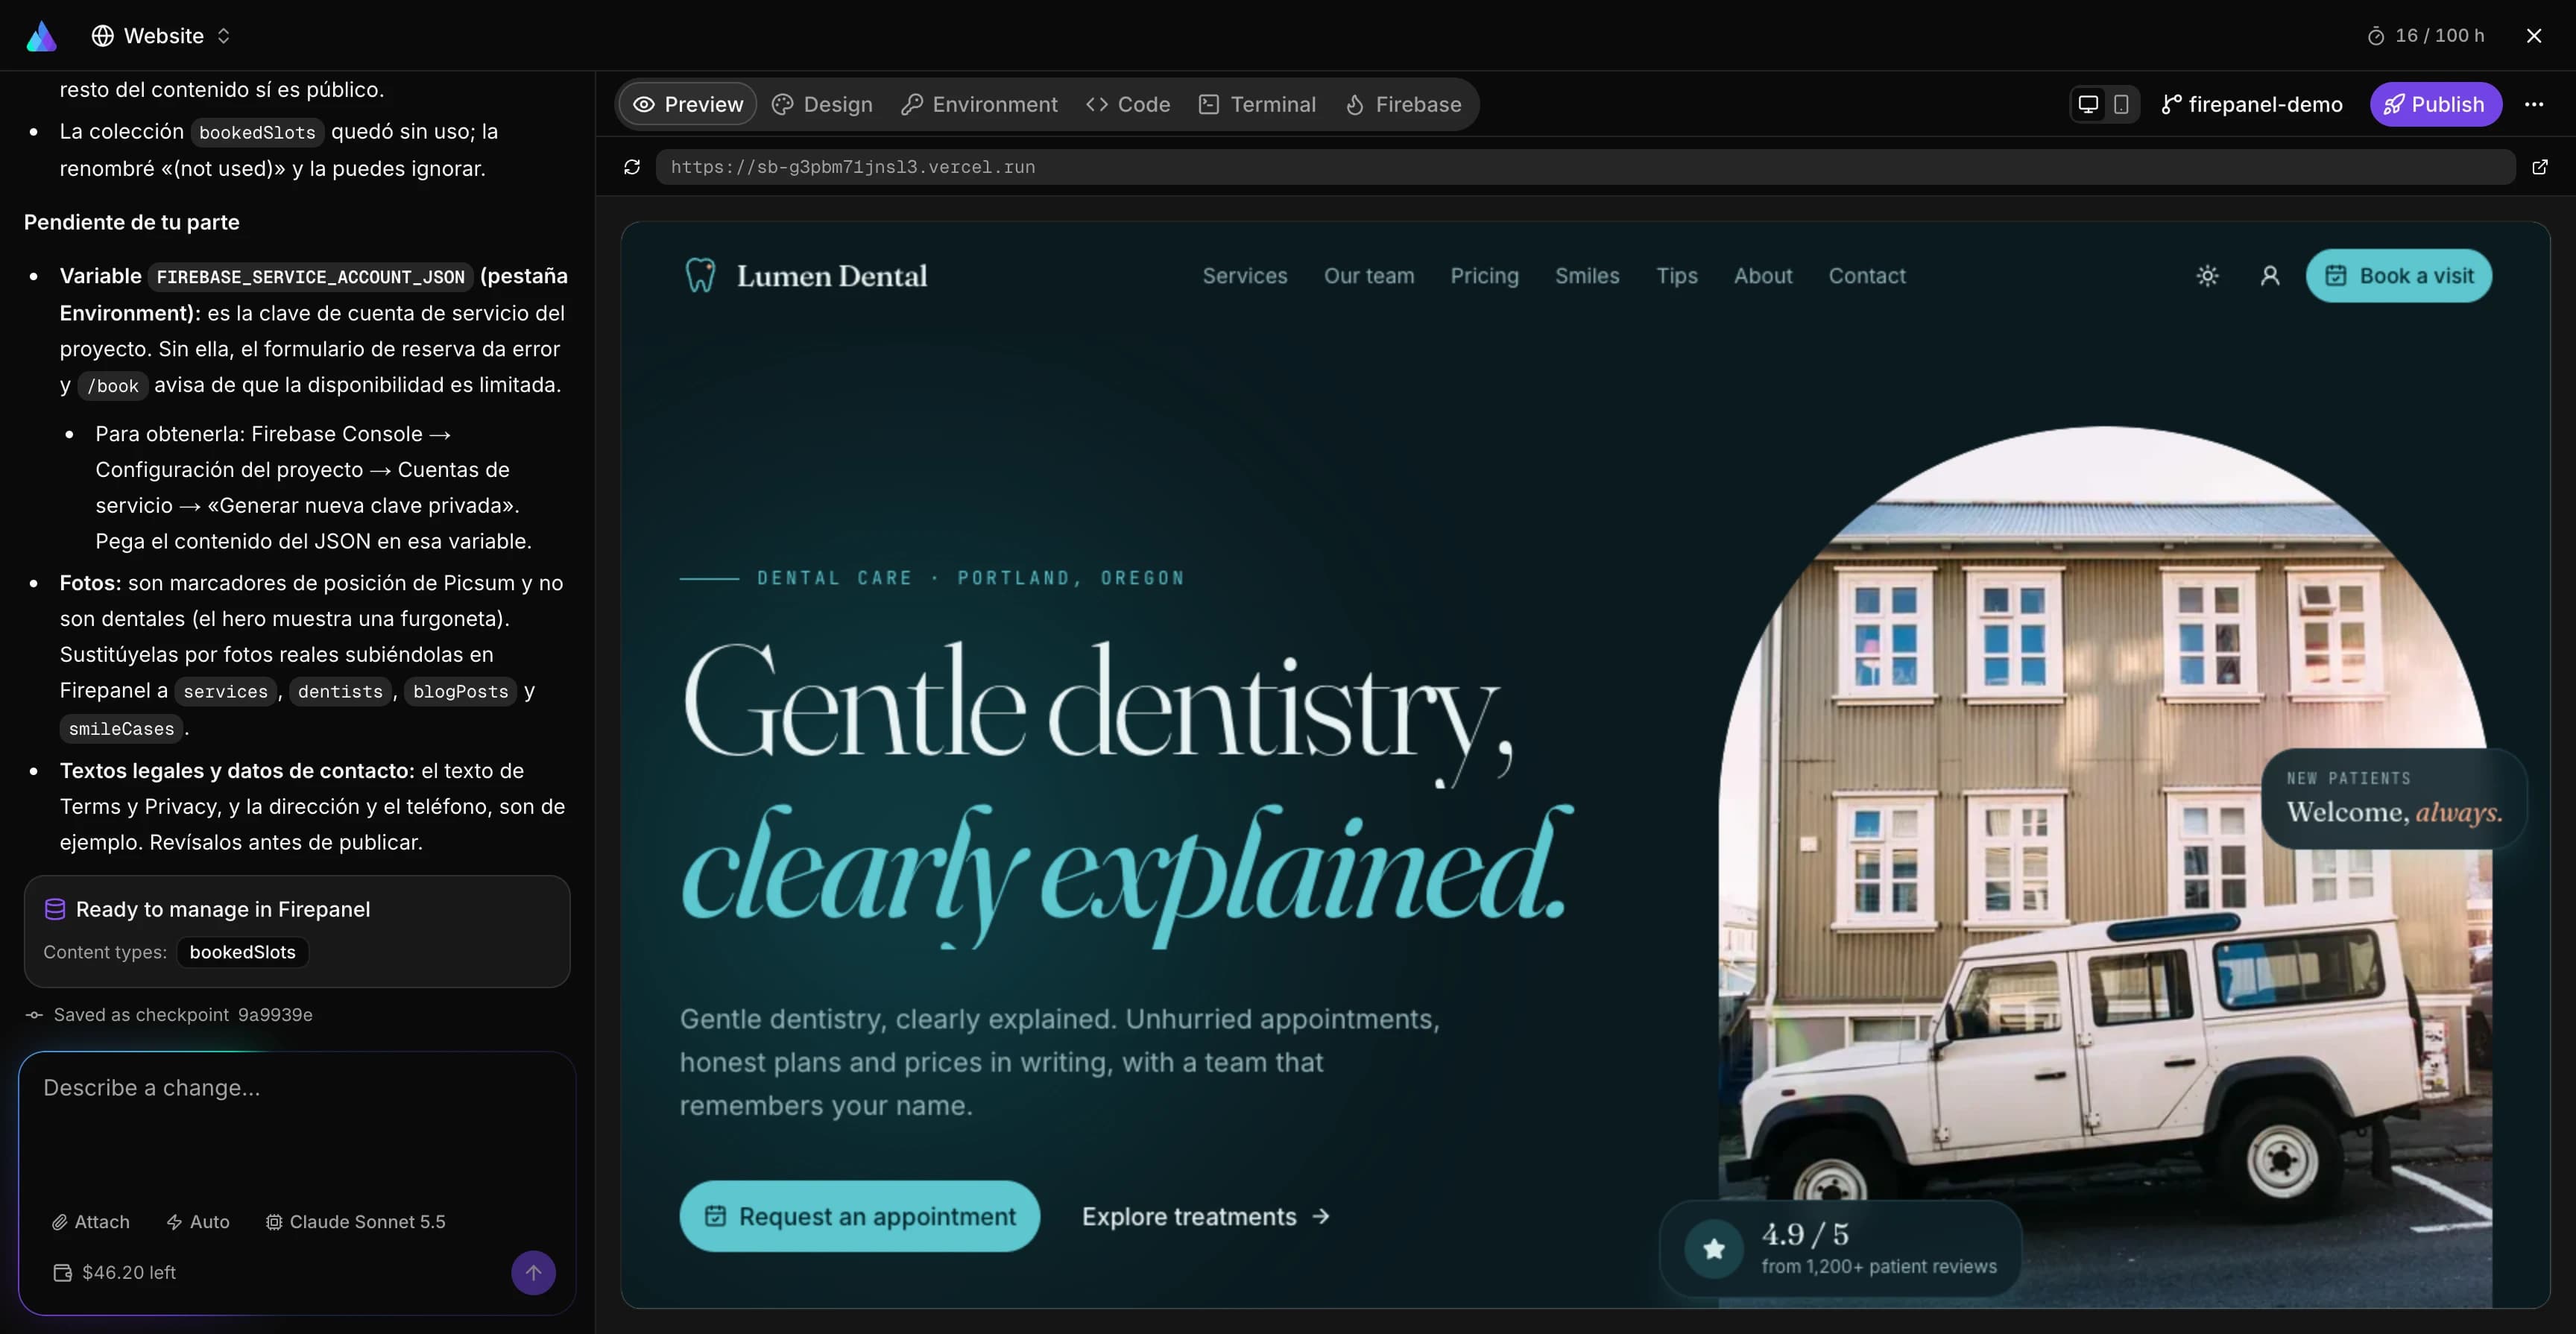Viewport: 2576px width, 1334px height.
Task: Open preview in new window icon
Action: pyautogui.click(x=2540, y=167)
